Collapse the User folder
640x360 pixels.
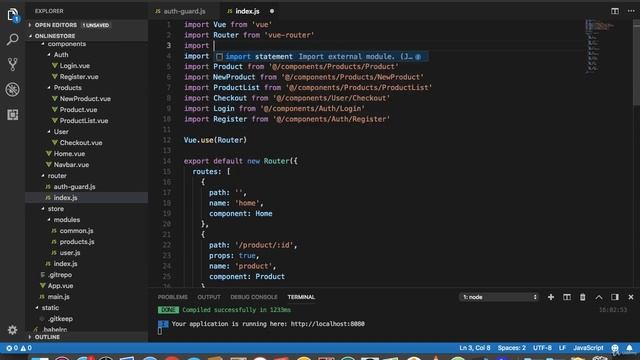pos(61,132)
